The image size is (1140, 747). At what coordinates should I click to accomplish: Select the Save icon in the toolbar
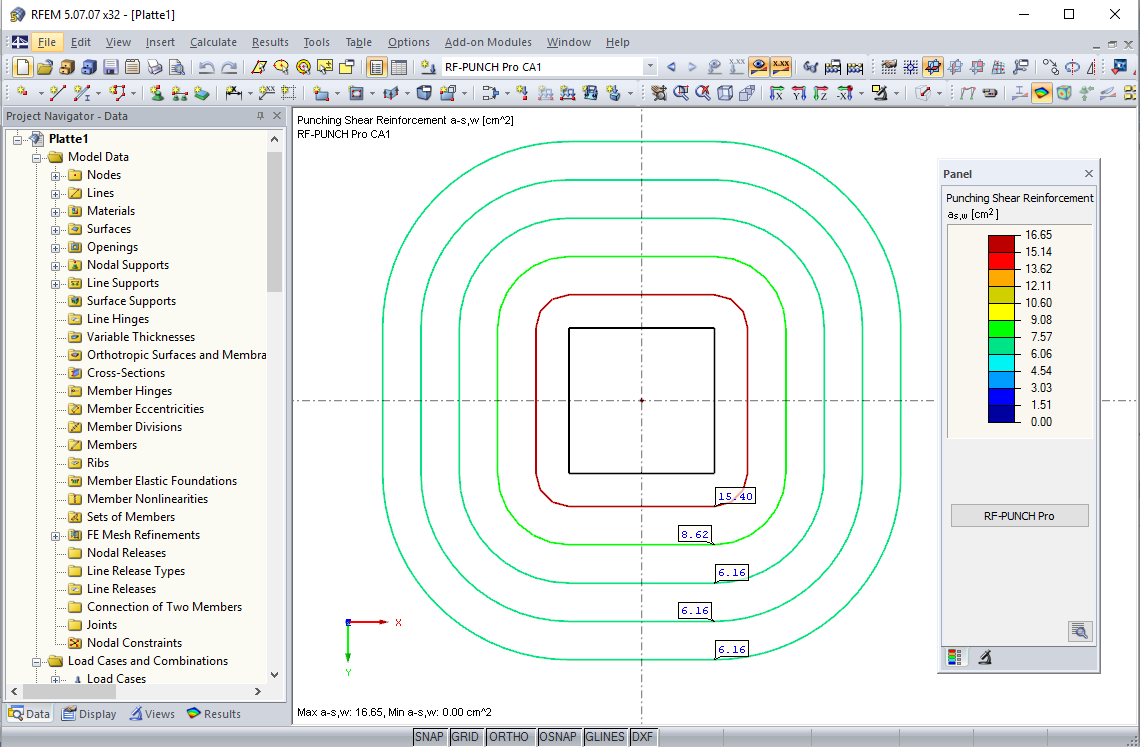(108, 67)
